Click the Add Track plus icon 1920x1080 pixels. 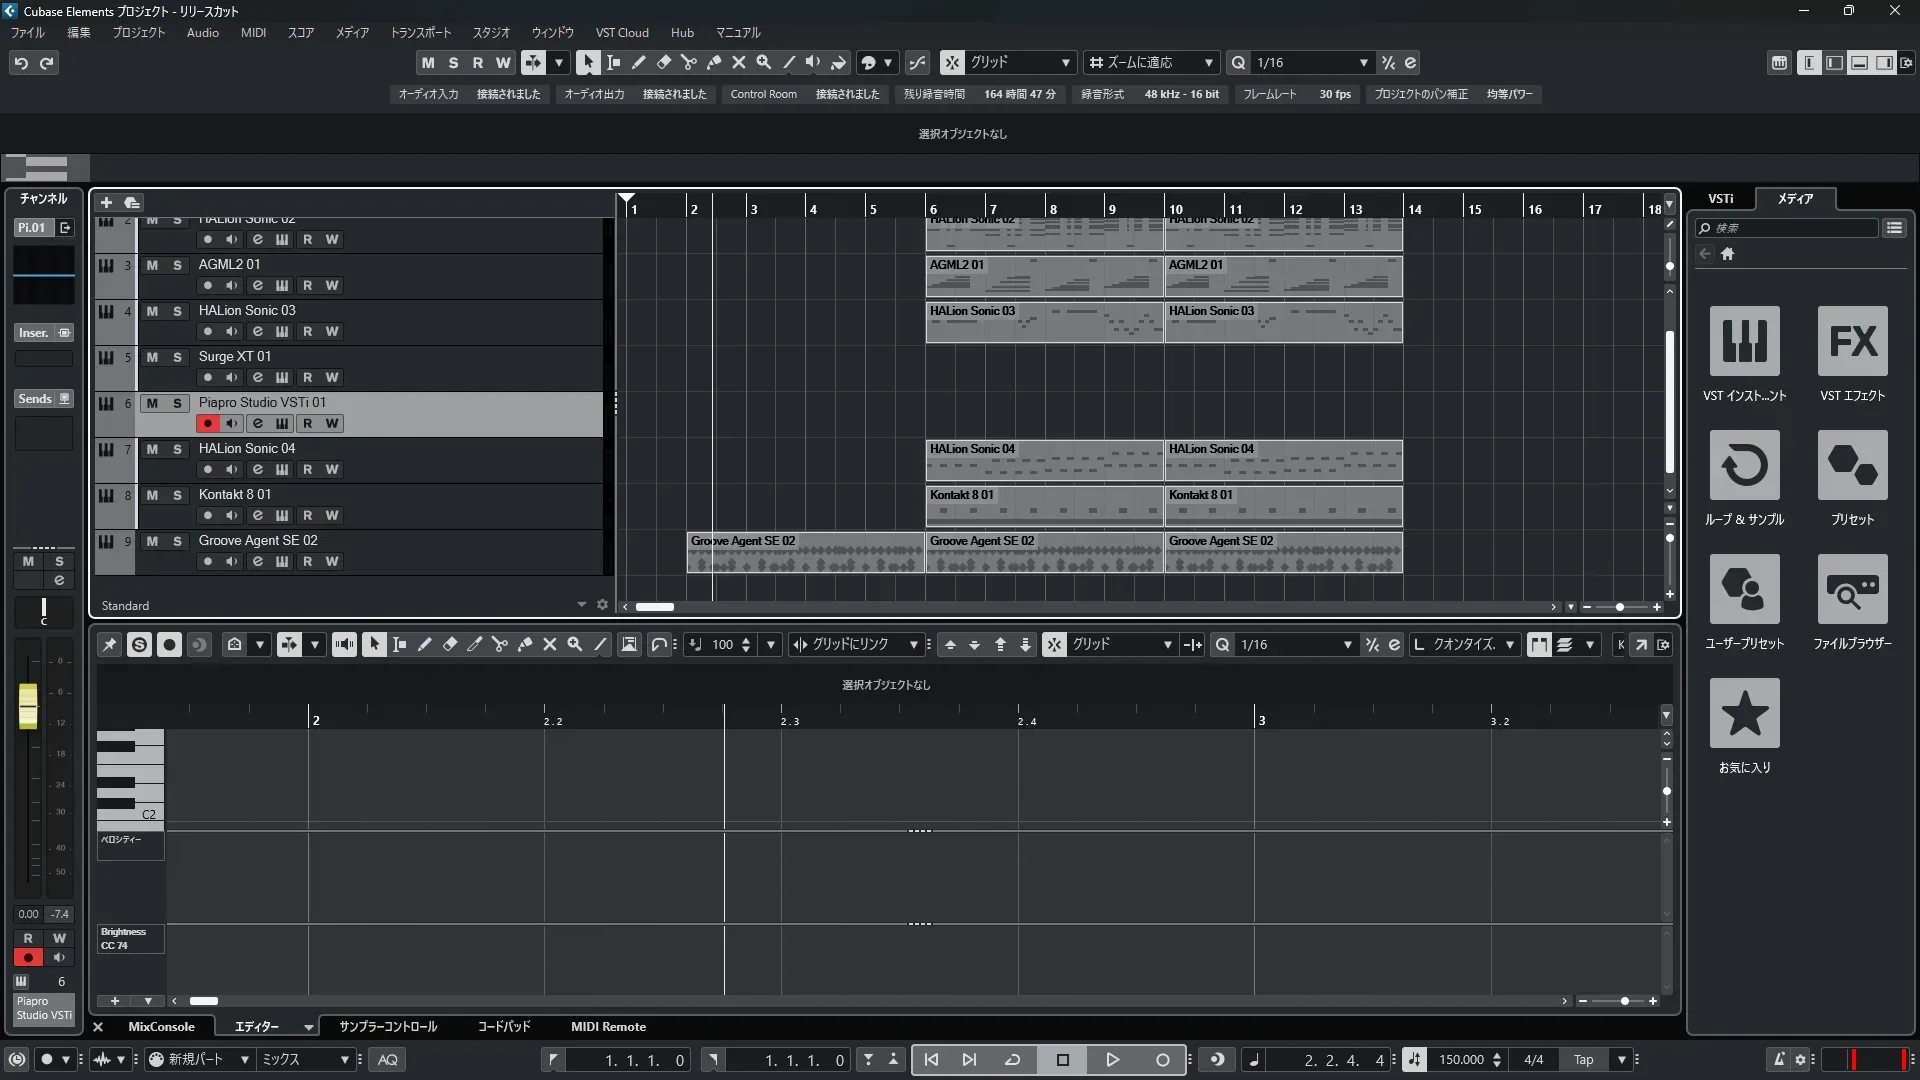point(106,202)
